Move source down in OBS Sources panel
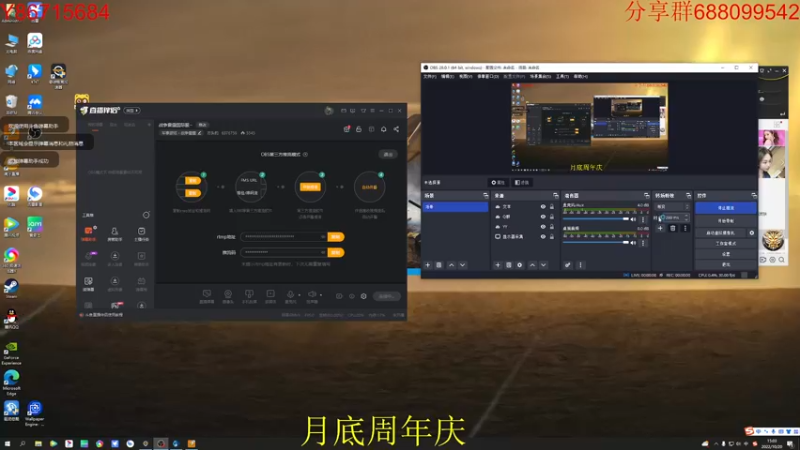Image resolution: width=800 pixels, height=450 pixels. pyautogui.click(x=543, y=265)
